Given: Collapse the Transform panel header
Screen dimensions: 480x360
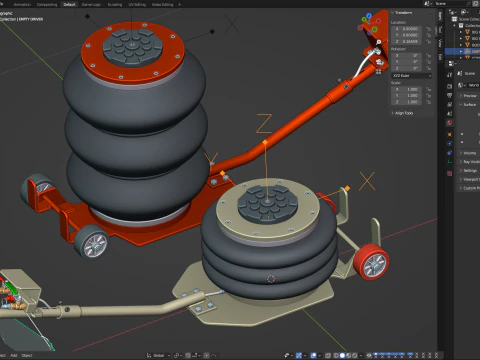Looking at the screenshot, I should pyautogui.click(x=402, y=13).
